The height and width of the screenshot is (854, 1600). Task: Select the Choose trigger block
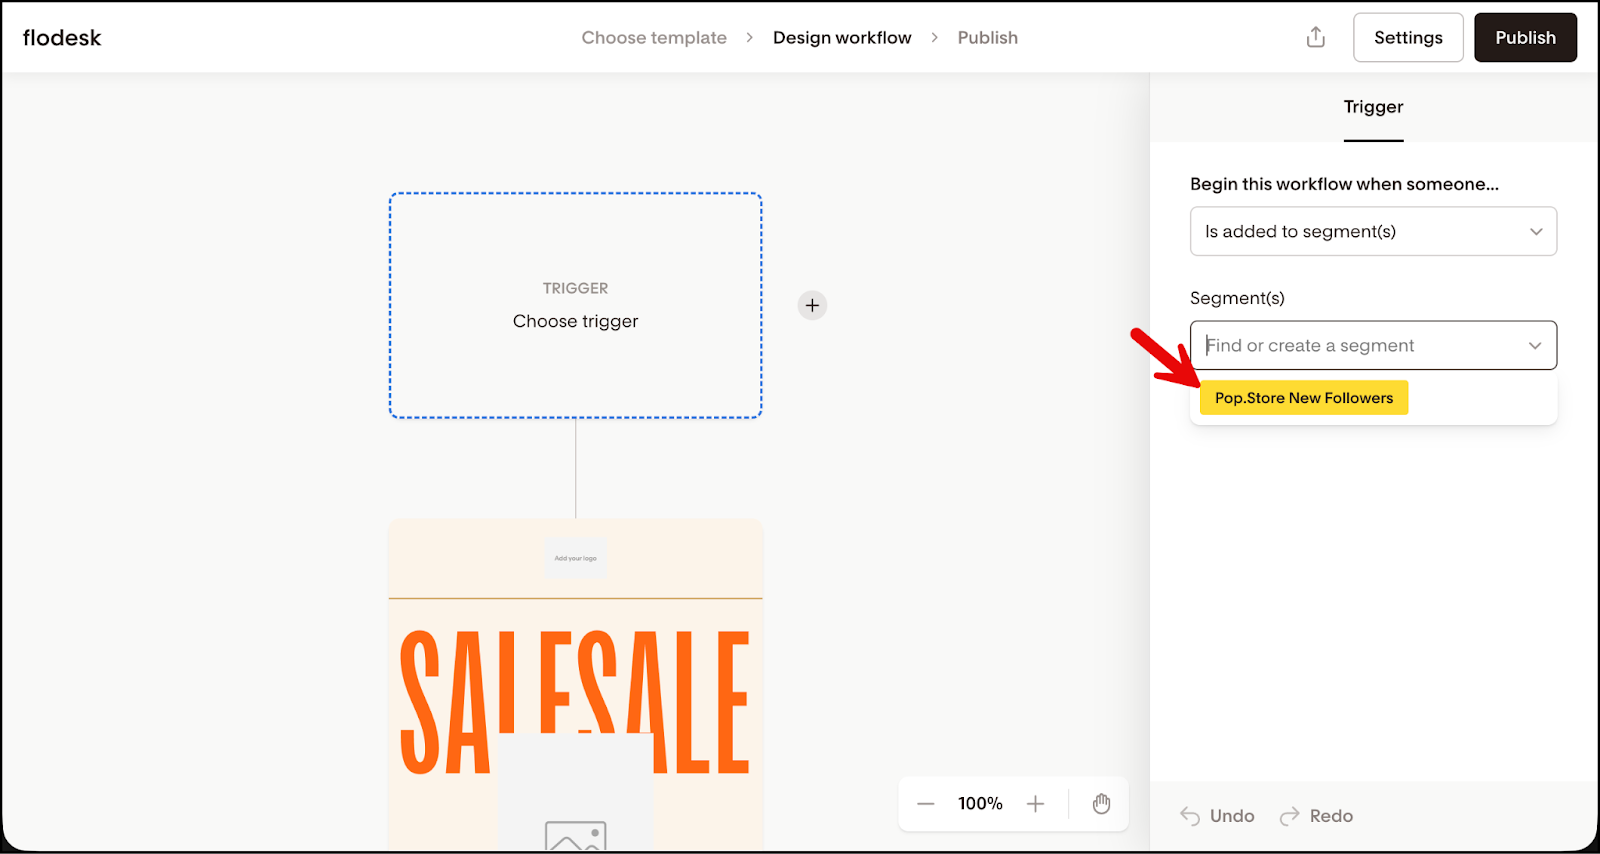click(575, 305)
